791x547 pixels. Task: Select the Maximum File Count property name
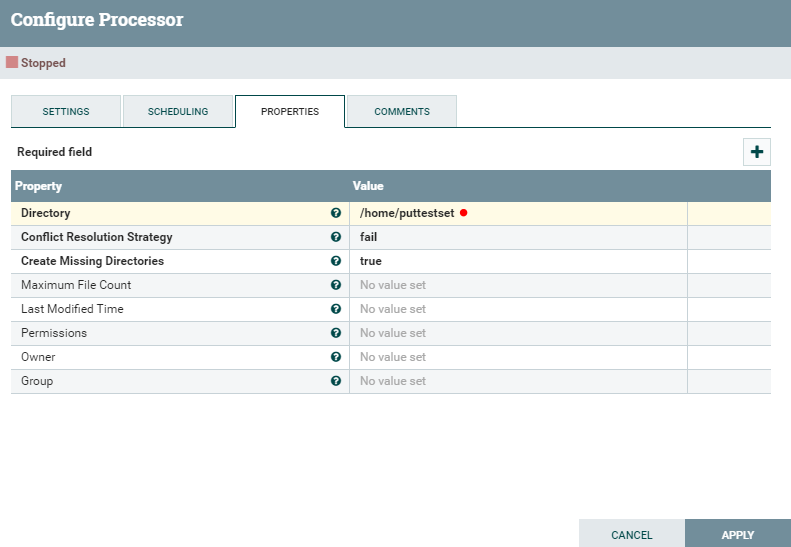click(76, 285)
